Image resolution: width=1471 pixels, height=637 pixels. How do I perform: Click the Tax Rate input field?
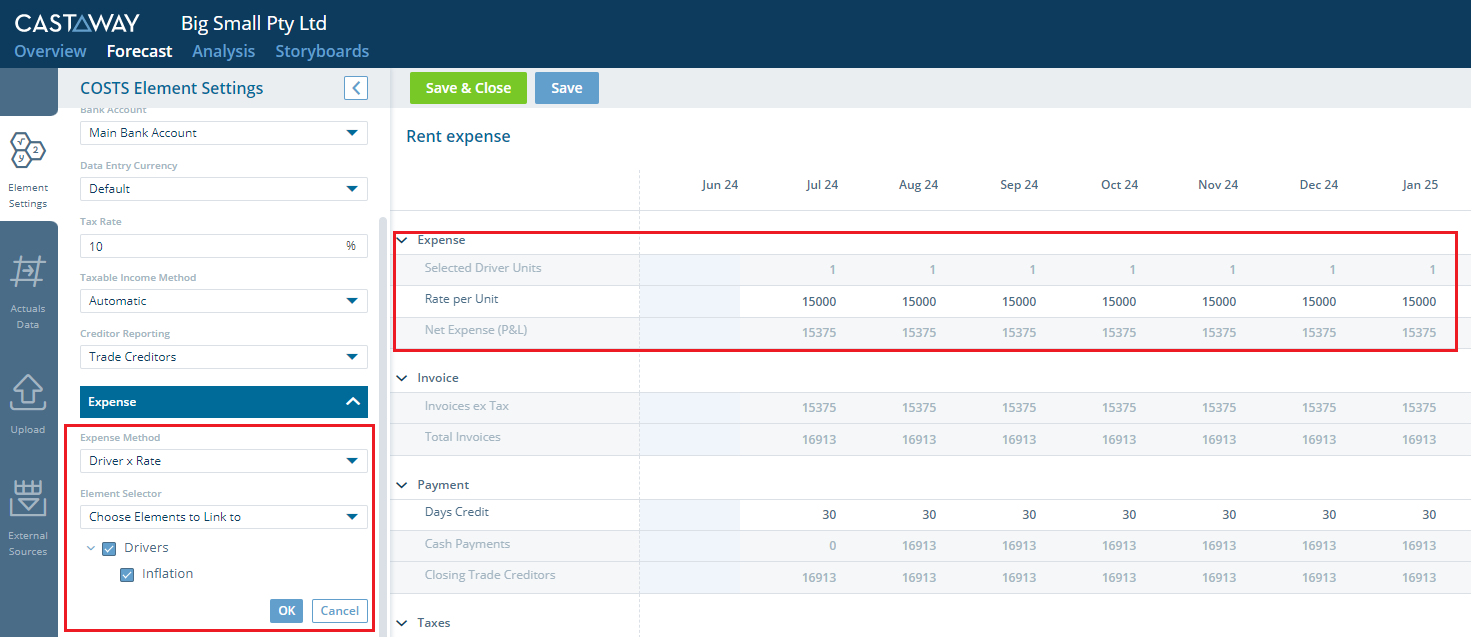[224, 246]
